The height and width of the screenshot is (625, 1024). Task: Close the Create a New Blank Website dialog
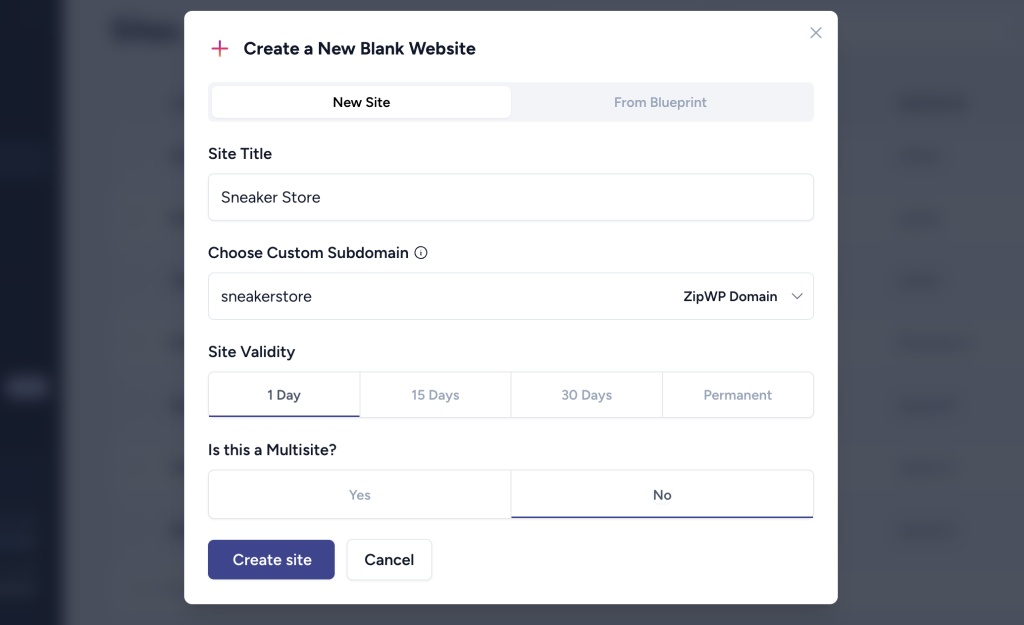point(816,33)
